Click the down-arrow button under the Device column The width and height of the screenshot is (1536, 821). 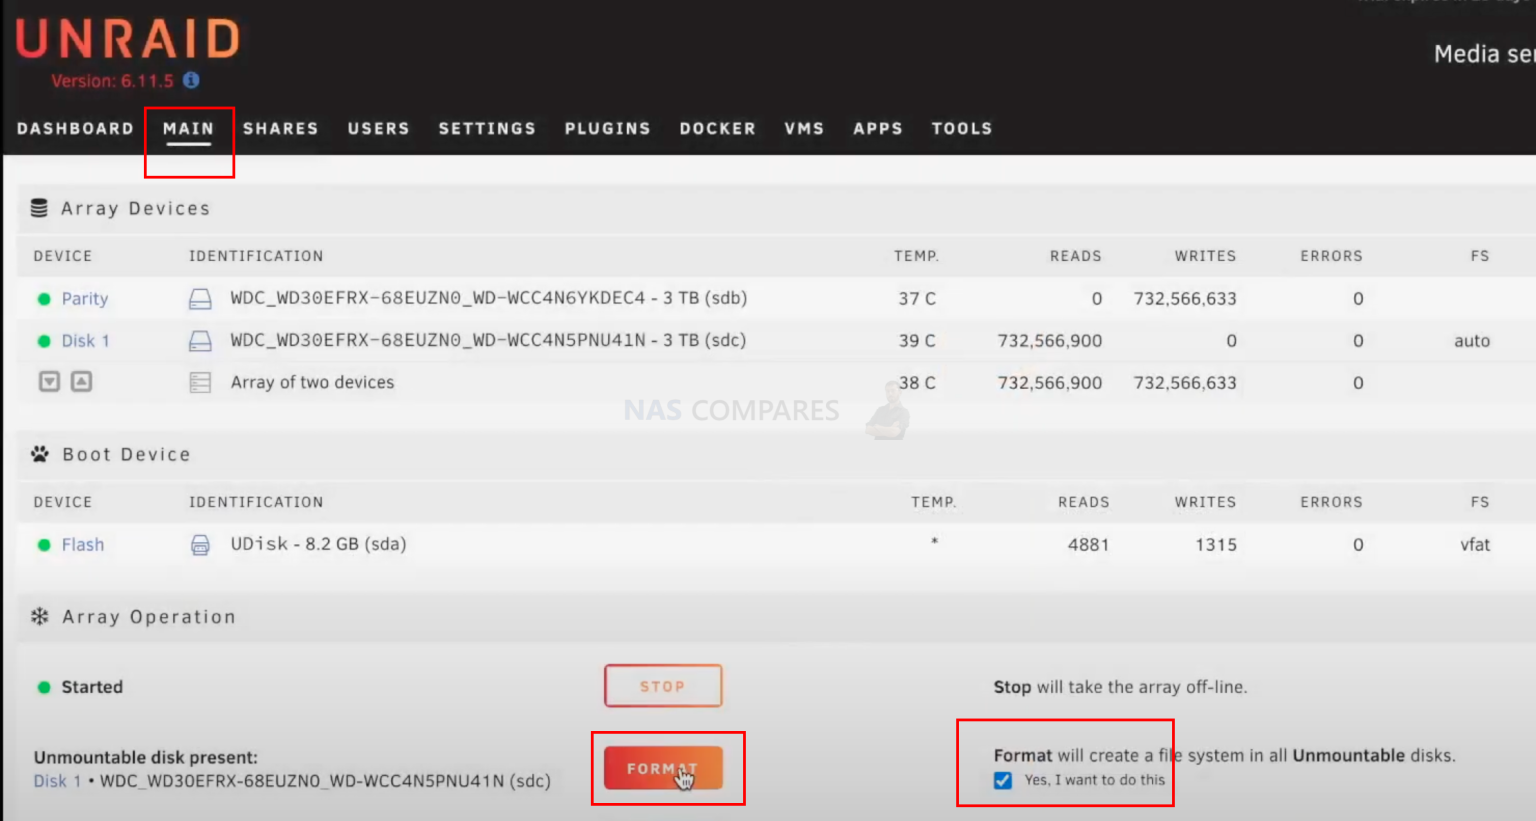[49, 381]
